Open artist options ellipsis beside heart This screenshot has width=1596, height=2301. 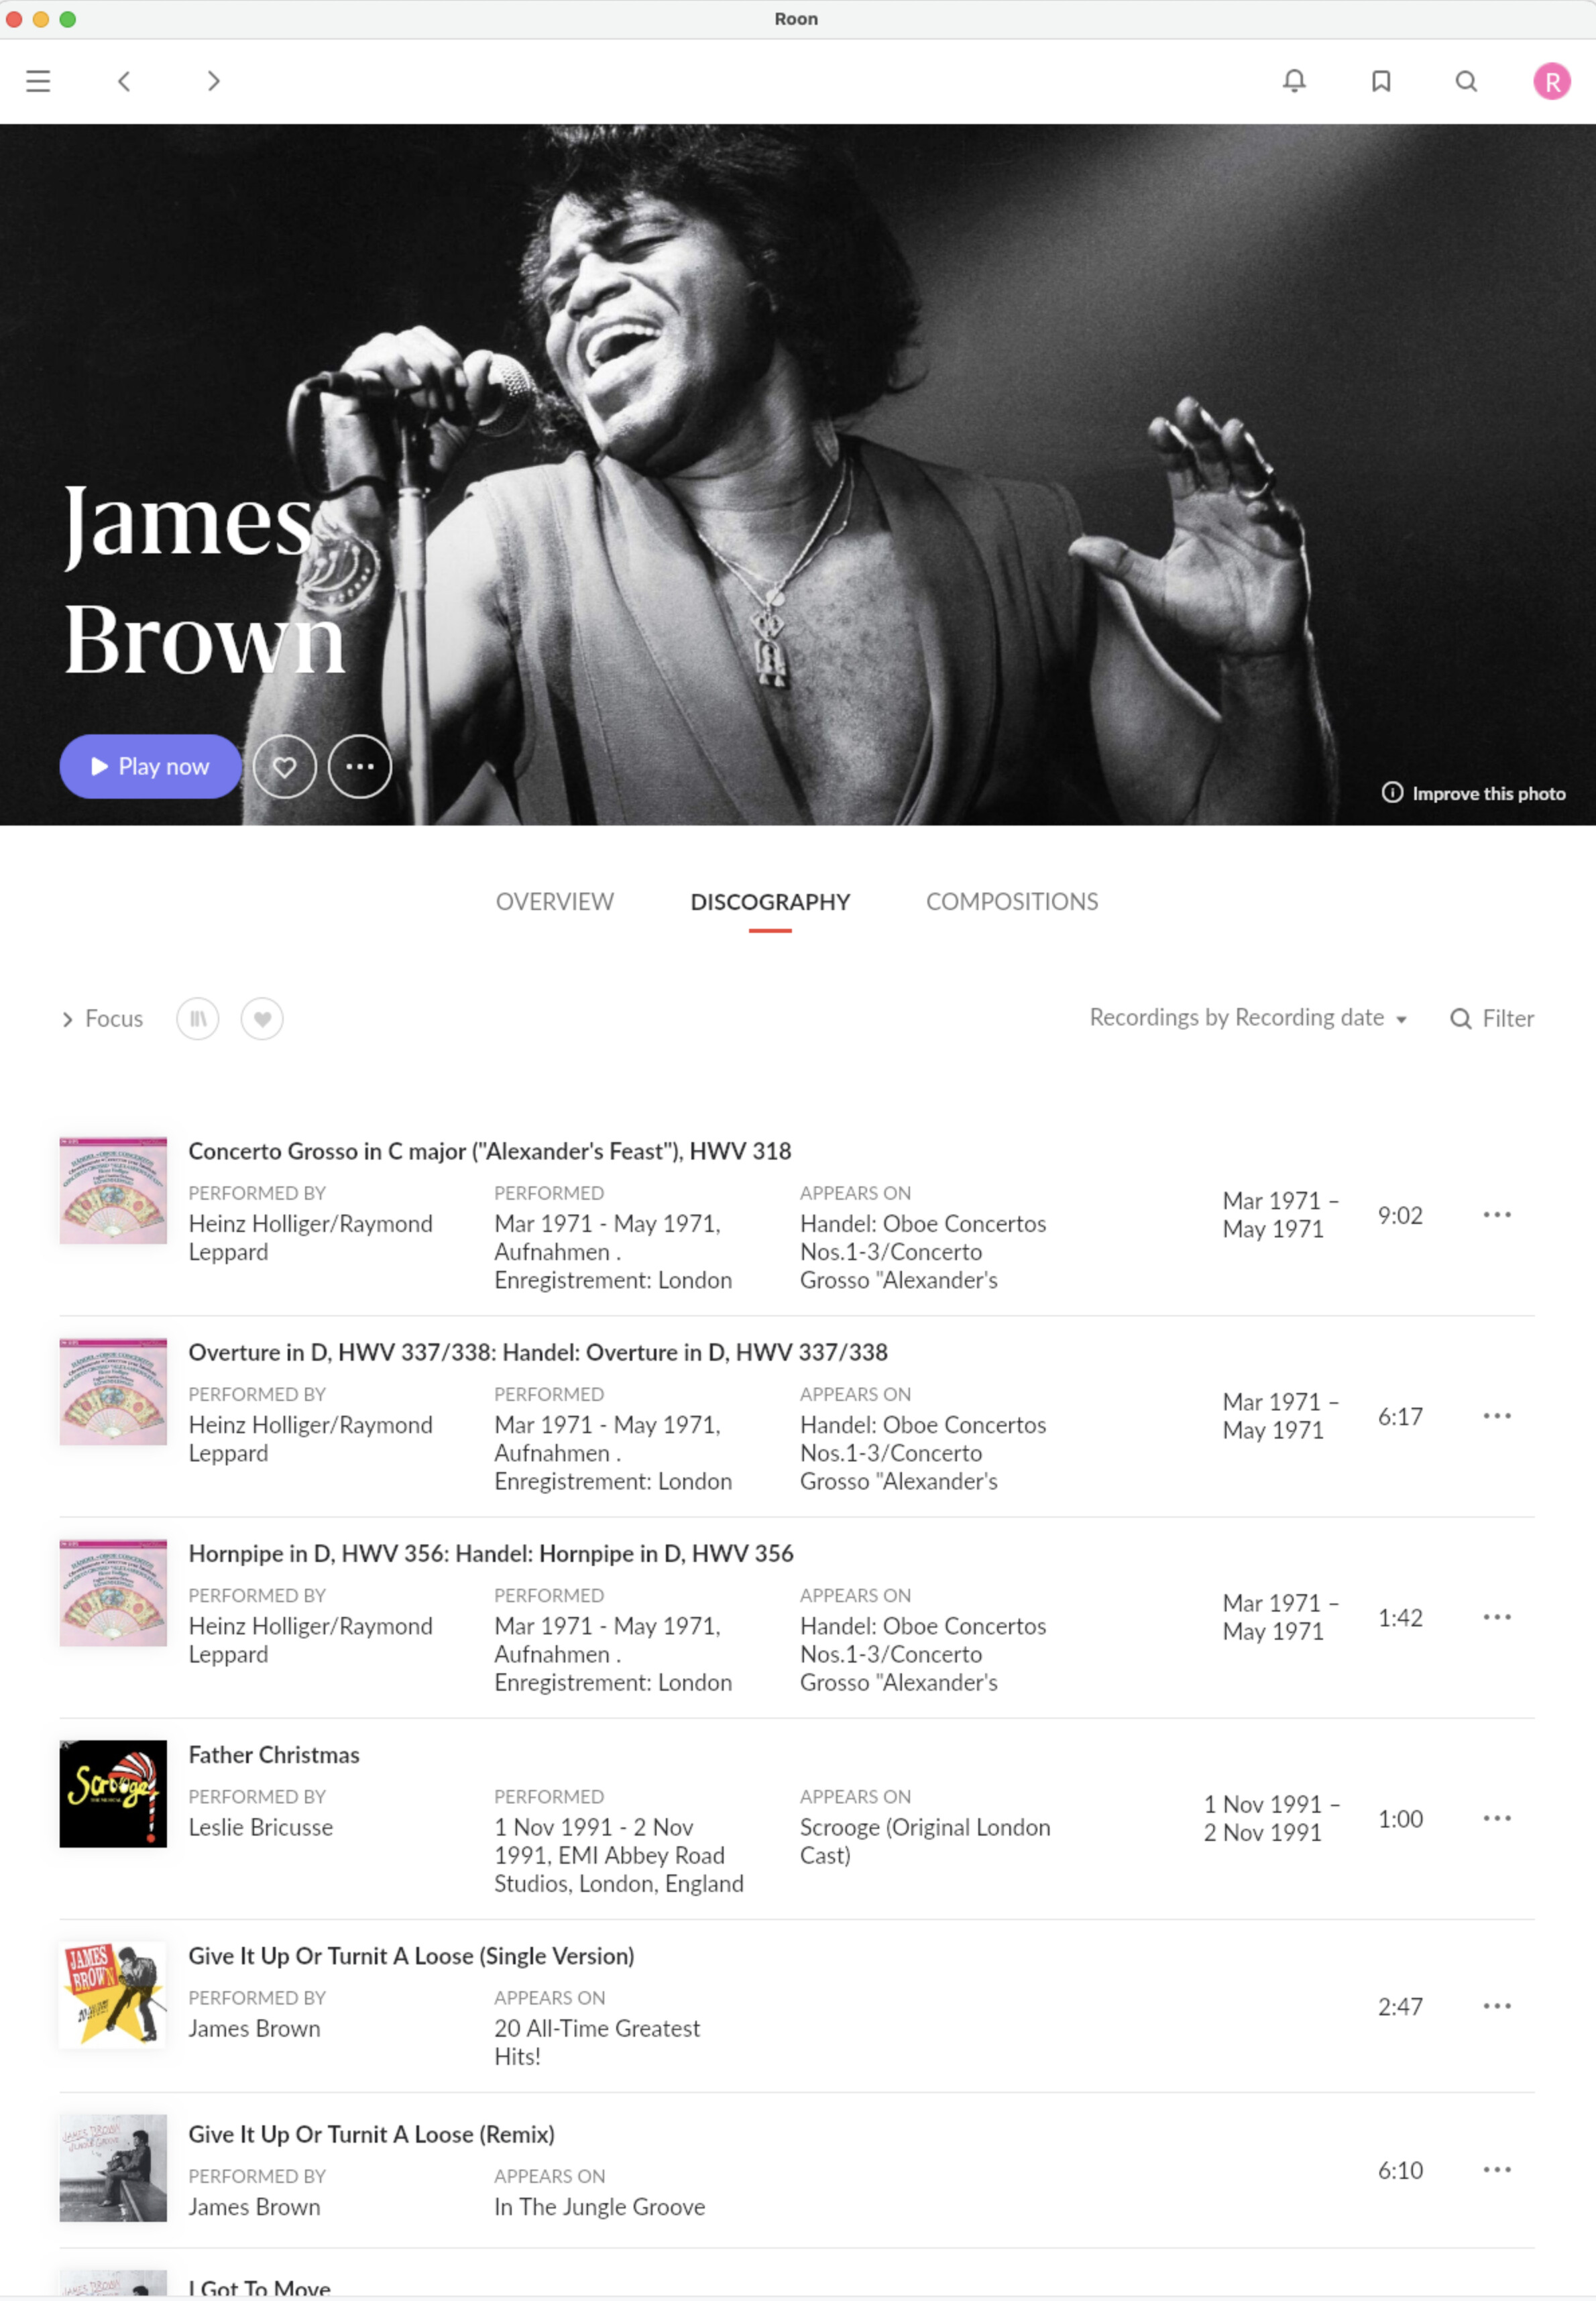[x=360, y=766]
